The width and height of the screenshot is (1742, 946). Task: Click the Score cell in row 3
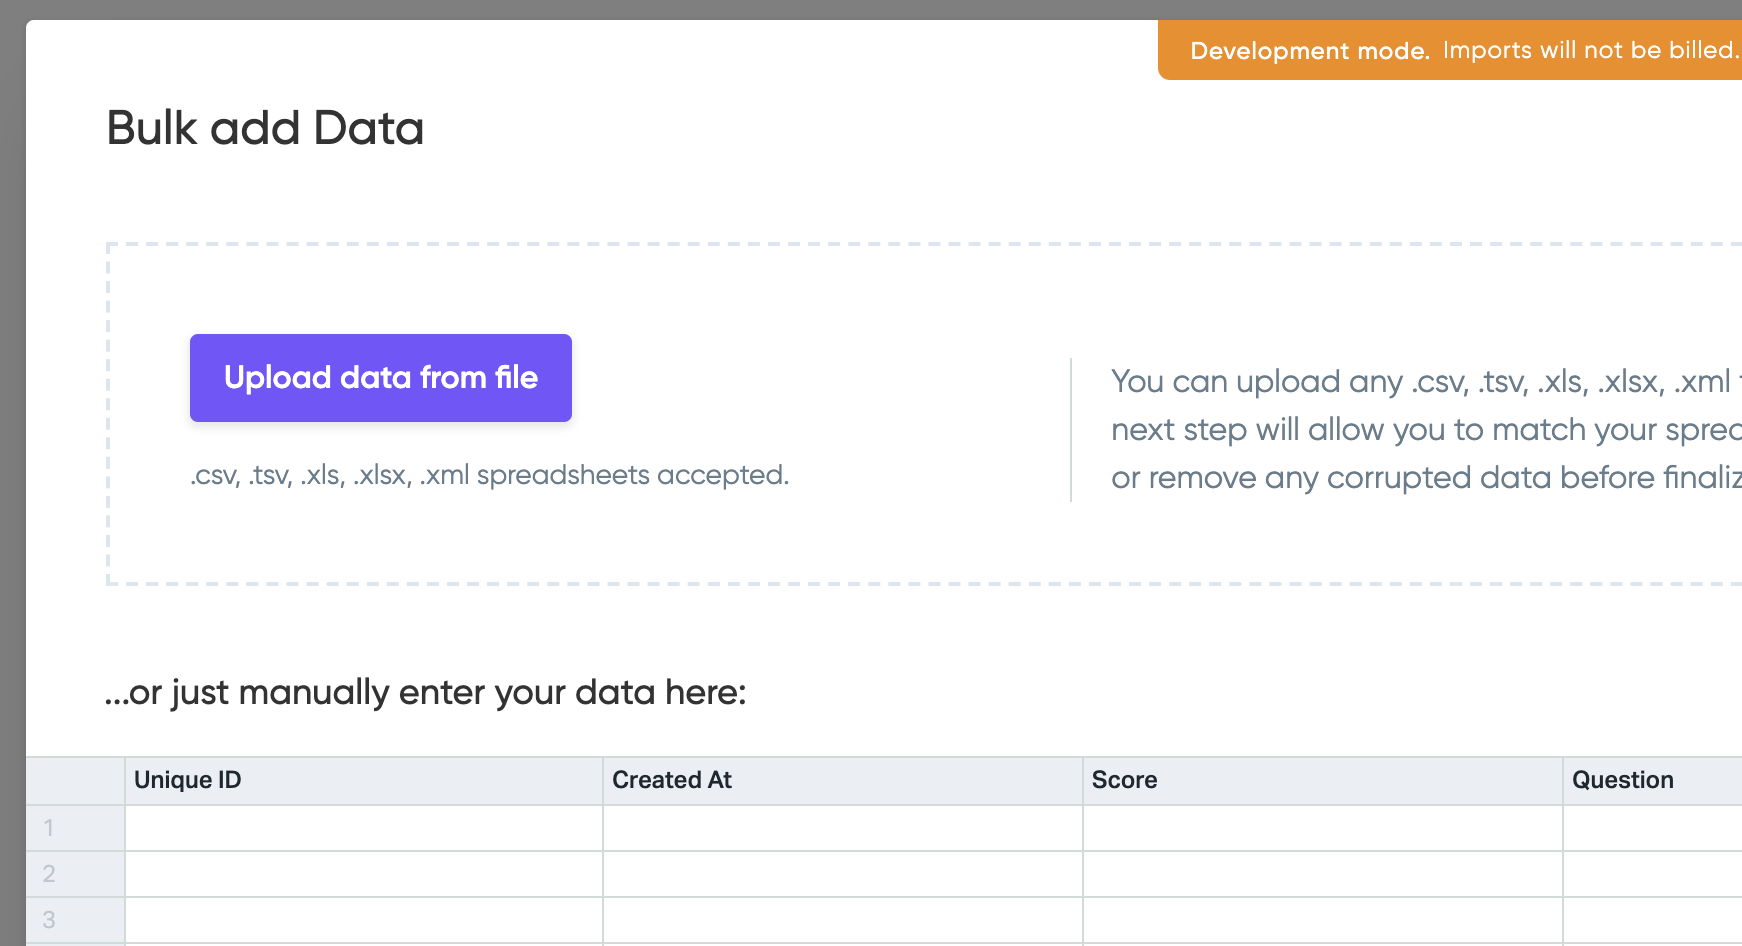click(1323, 920)
